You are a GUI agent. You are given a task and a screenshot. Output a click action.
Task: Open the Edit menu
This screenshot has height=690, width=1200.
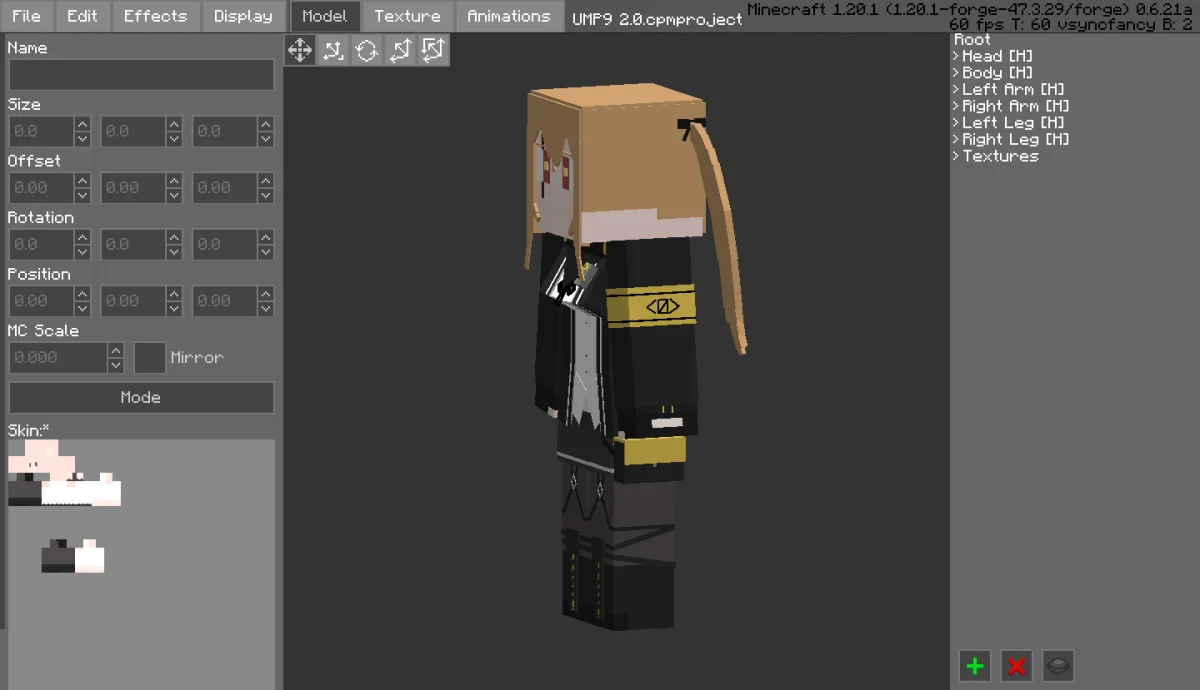coord(82,16)
